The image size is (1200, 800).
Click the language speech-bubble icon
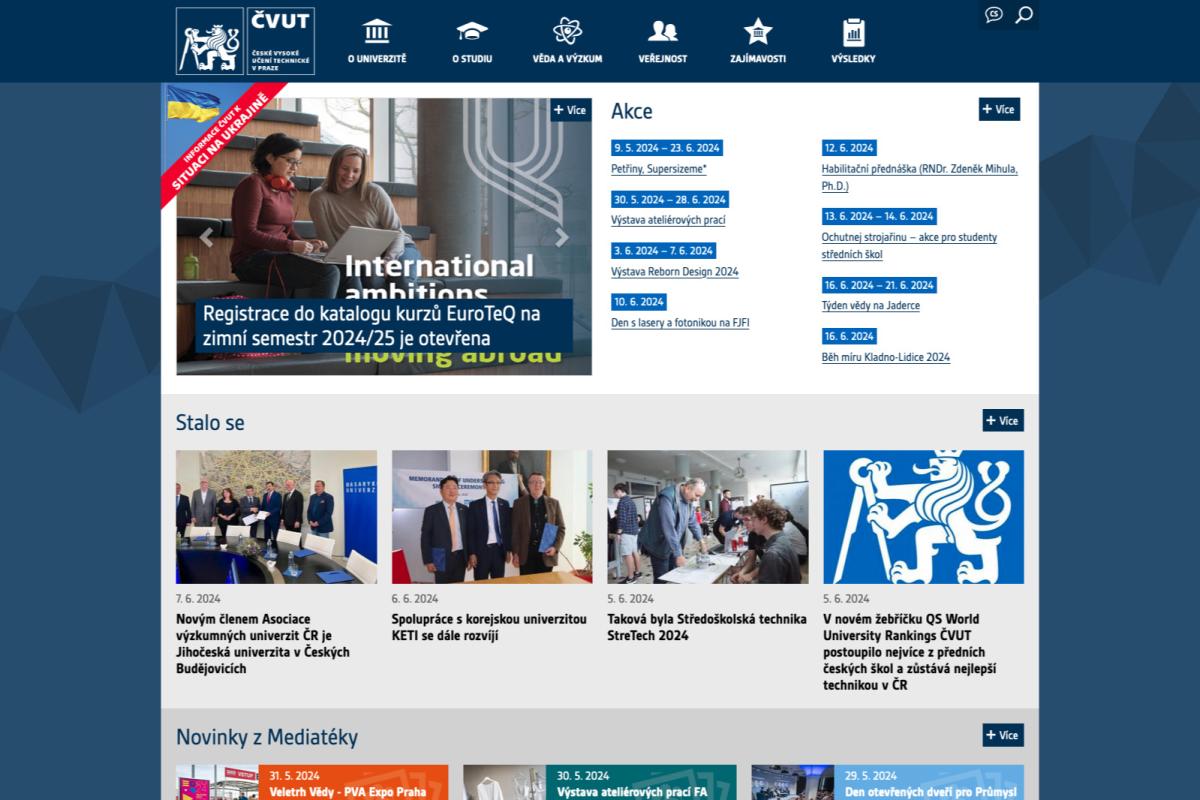(x=994, y=14)
